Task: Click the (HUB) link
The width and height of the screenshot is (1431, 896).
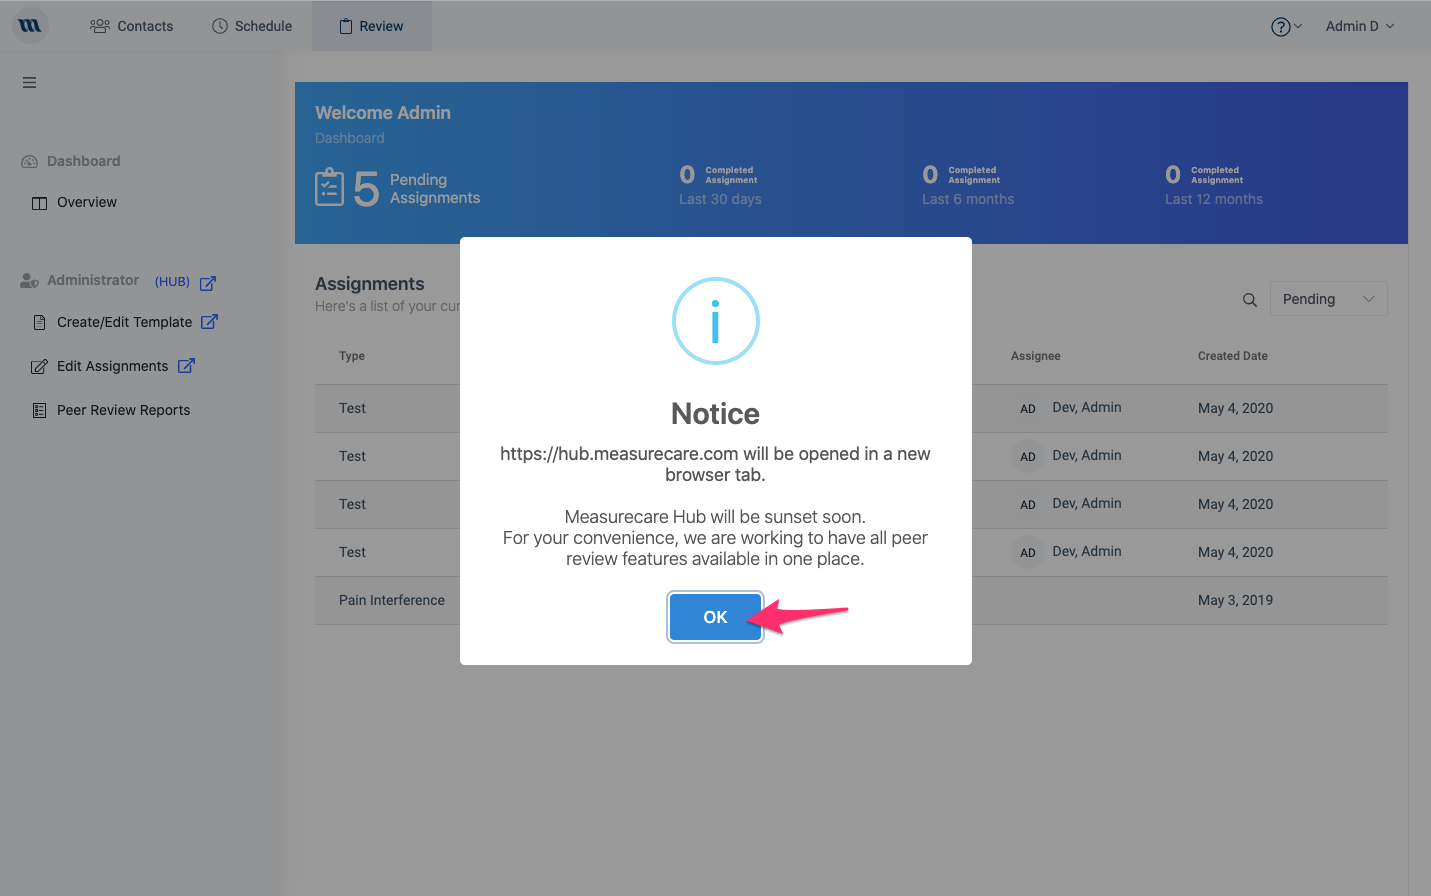Action: coord(172,282)
